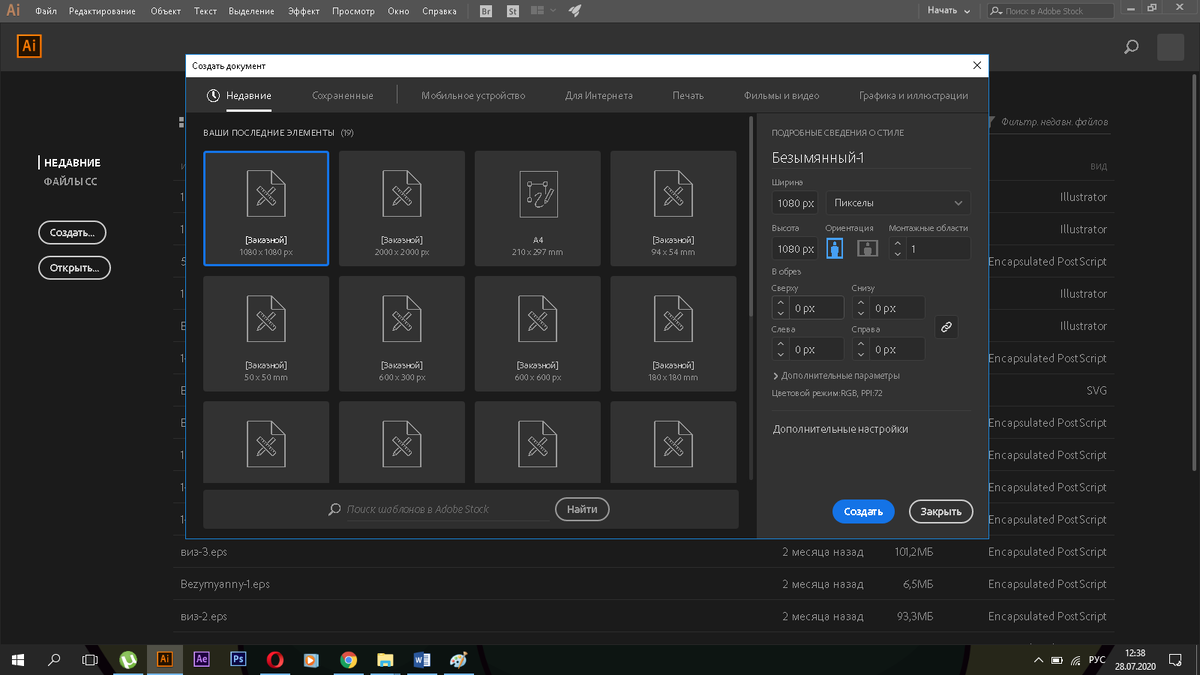
Task: Open Adobe Bridge via Br icon
Action: [486, 11]
